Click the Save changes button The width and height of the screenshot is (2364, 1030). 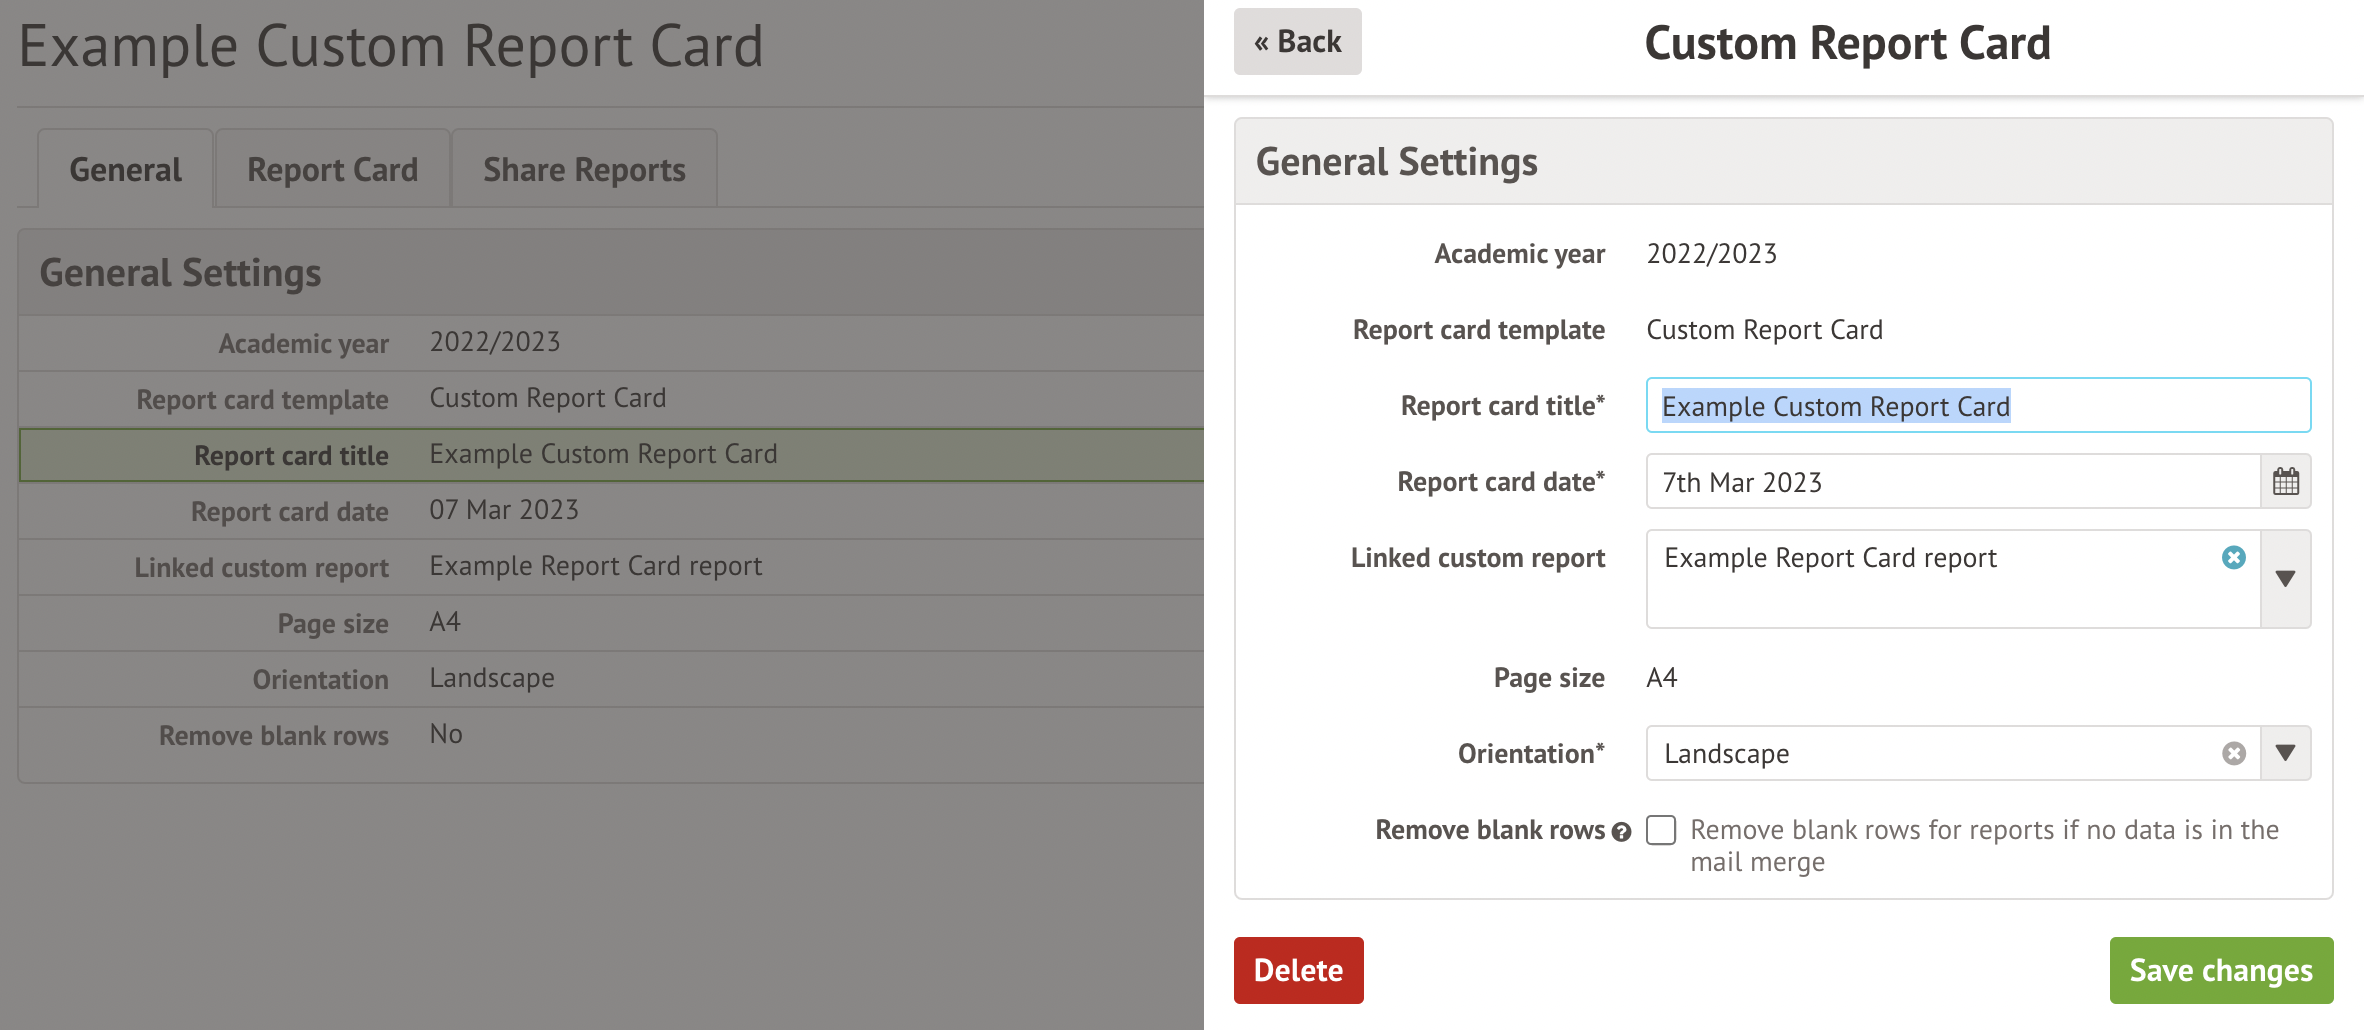(x=2220, y=970)
